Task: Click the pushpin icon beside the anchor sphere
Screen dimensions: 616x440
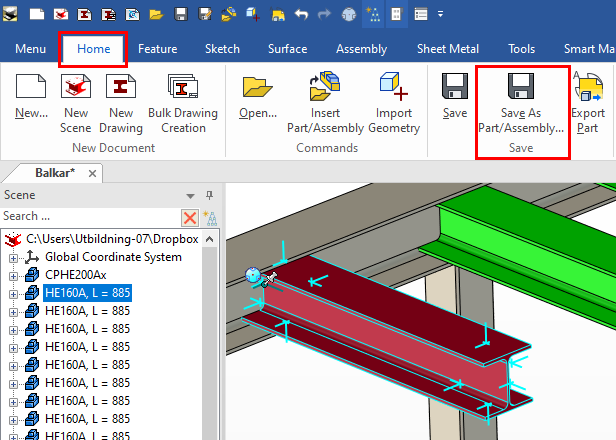Action: pyautogui.click(x=270, y=279)
